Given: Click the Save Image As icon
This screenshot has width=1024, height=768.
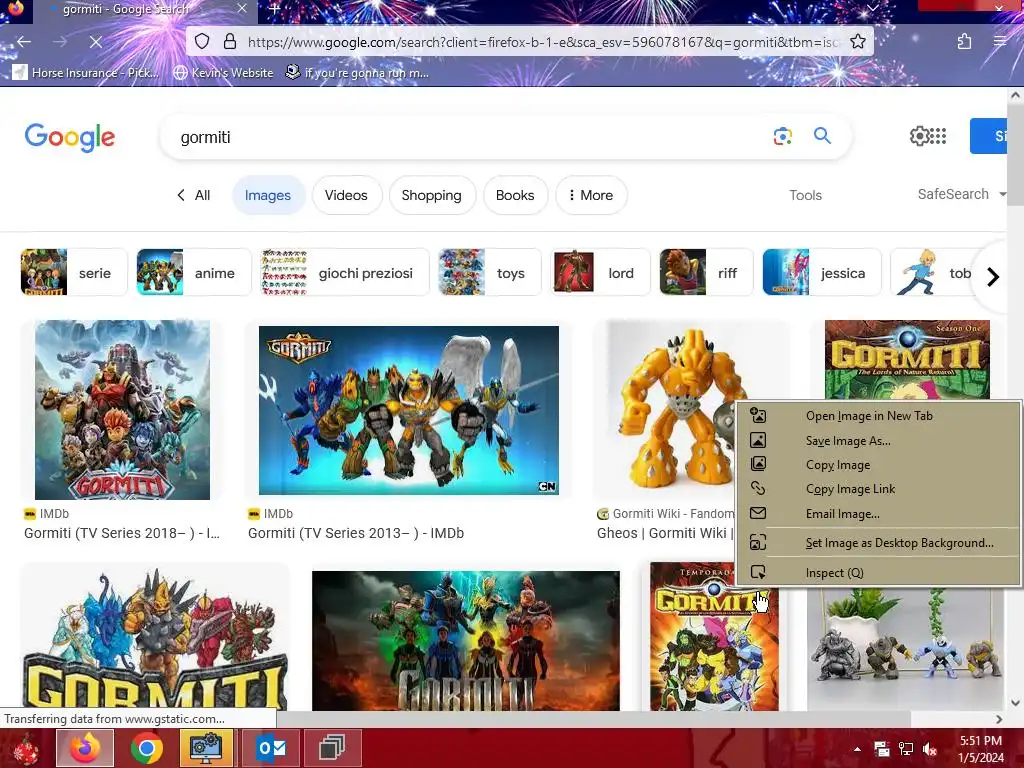Looking at the screenshot, I should [758, 440].
